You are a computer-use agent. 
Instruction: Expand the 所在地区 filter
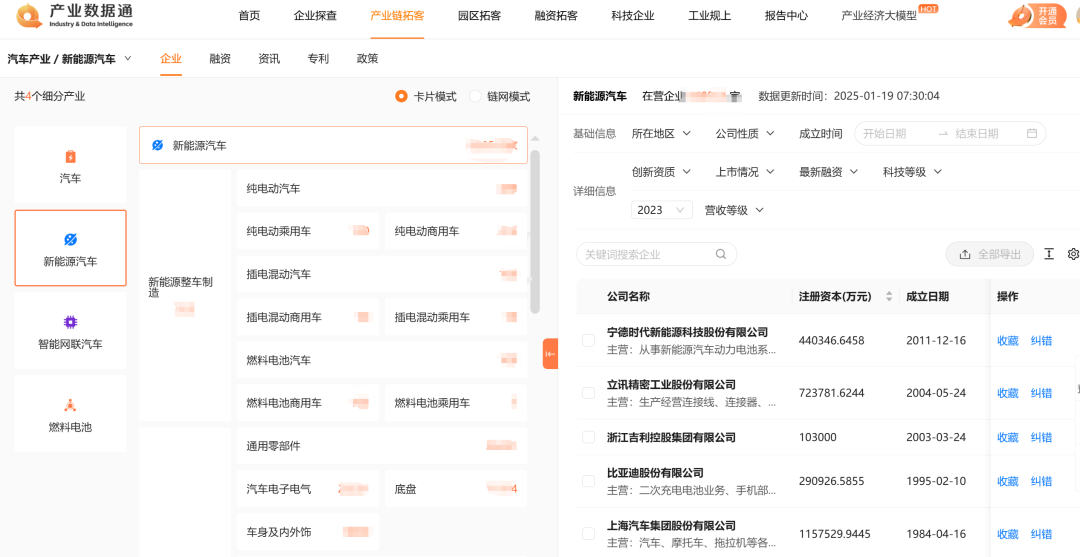(x=661, y=134)
